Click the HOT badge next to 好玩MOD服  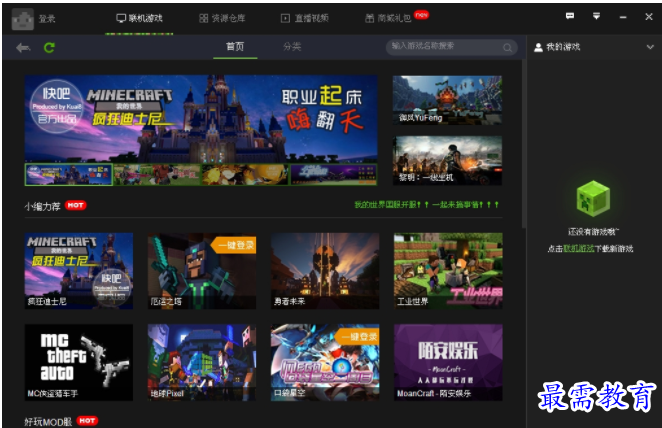tap(87, 421)
